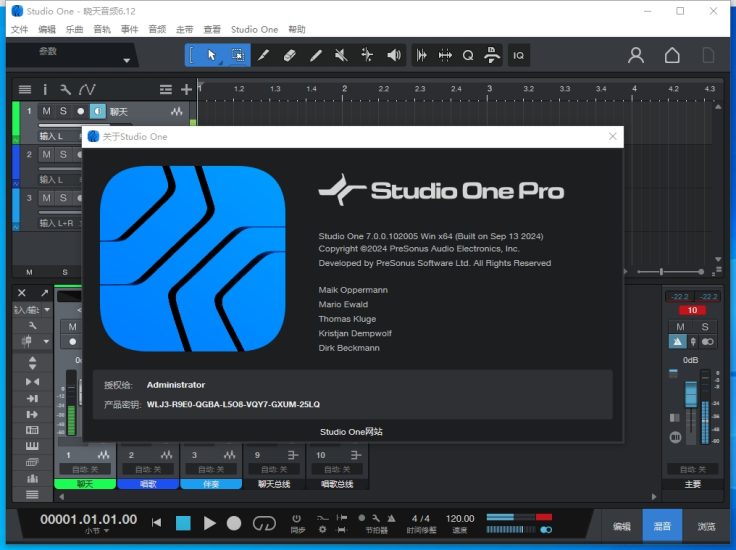Select the Range tool in the toolbar

[x=238, y=55]
